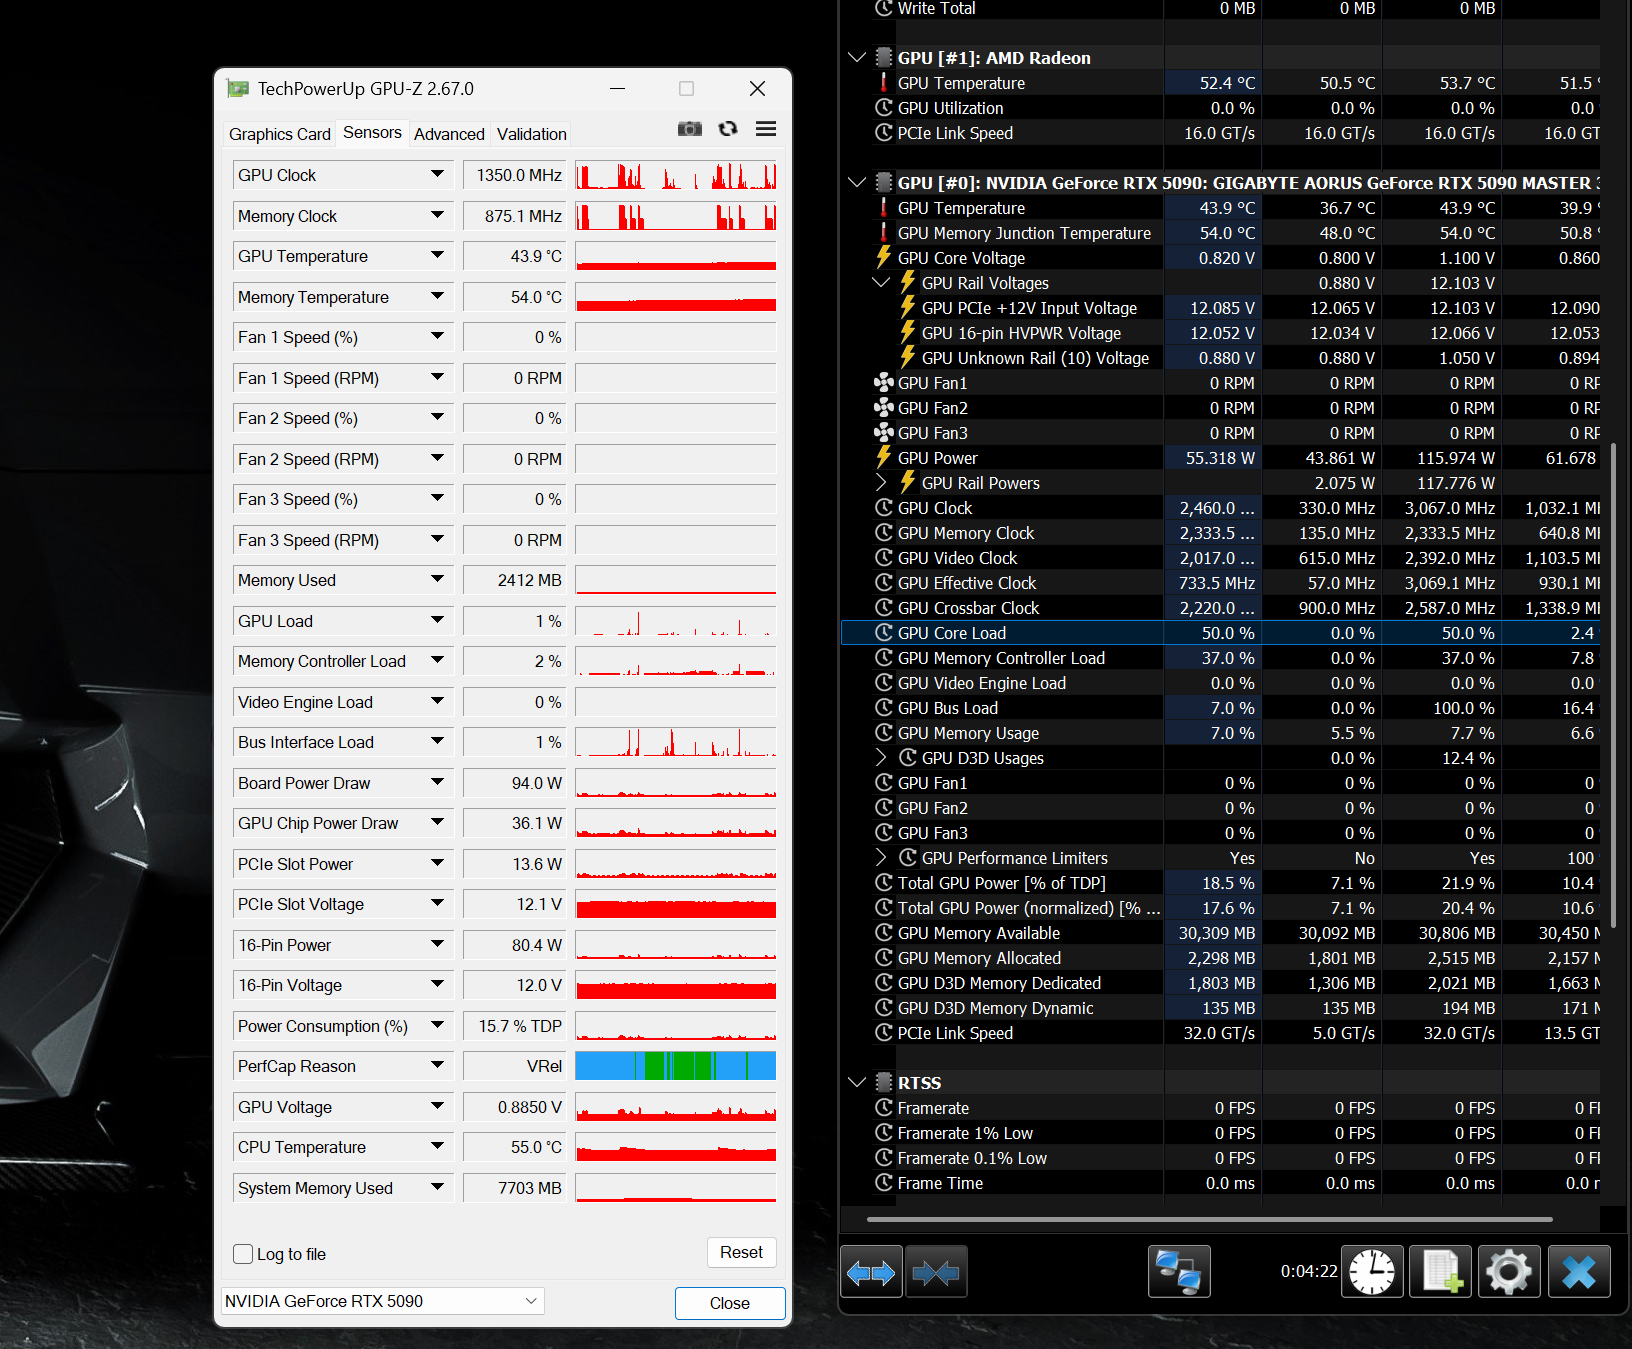The image size is (1632, 1349).
Task: Take a screenshot with GPU-Z camera icon
Action: click(690, 129)
